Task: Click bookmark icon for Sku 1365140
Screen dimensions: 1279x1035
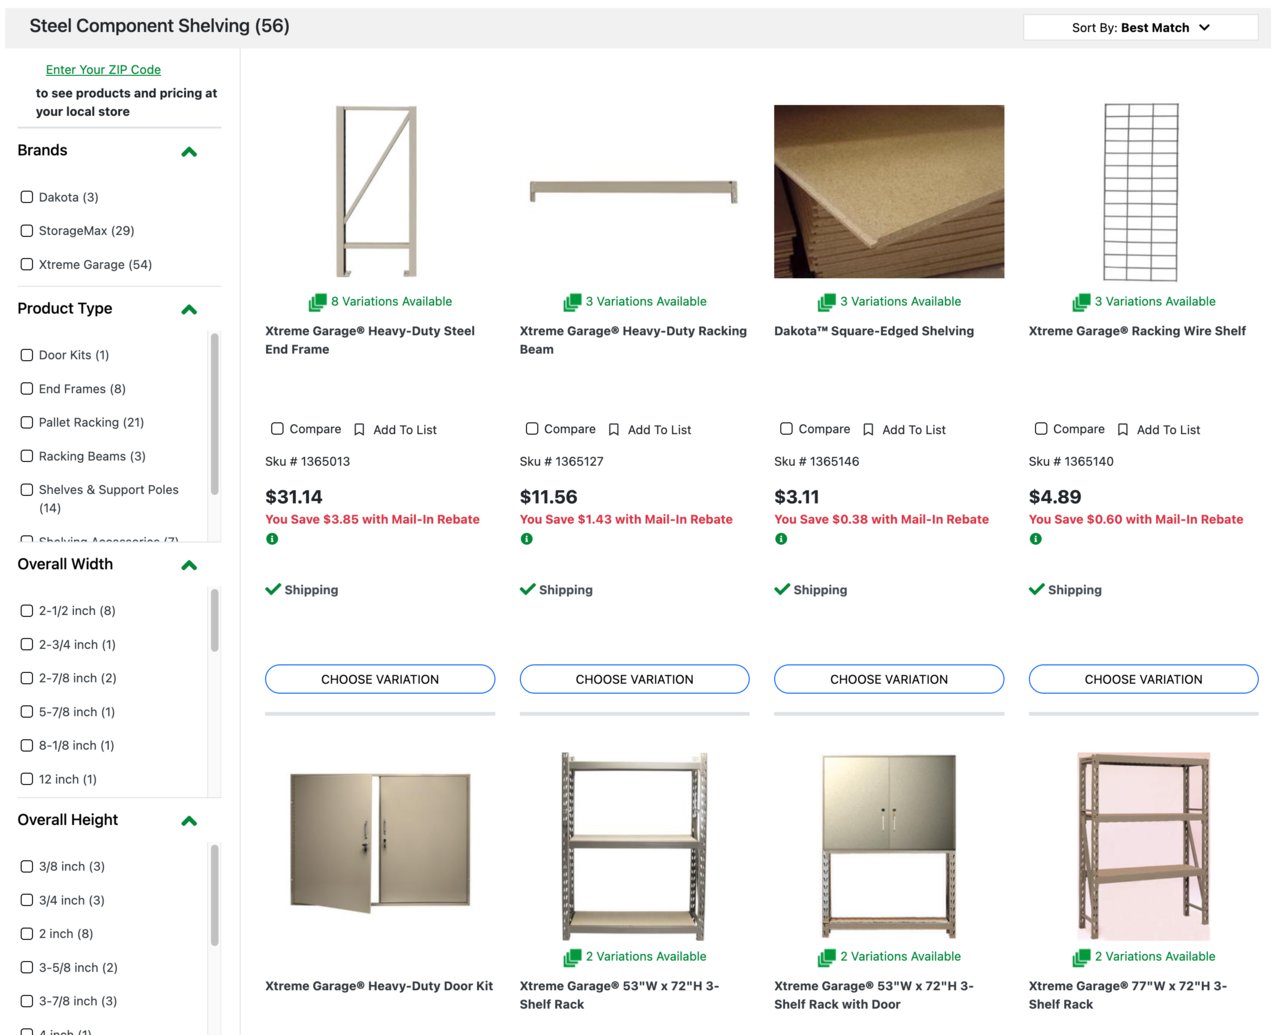Action: (1123, 430)
